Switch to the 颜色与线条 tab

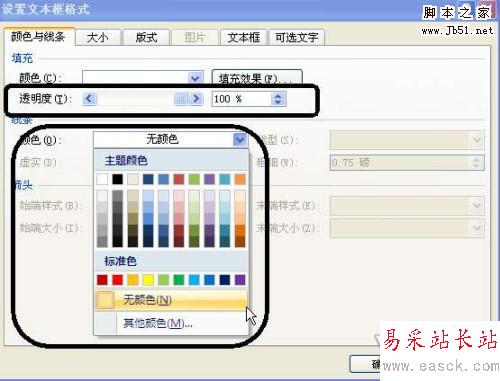coord(39,37)
